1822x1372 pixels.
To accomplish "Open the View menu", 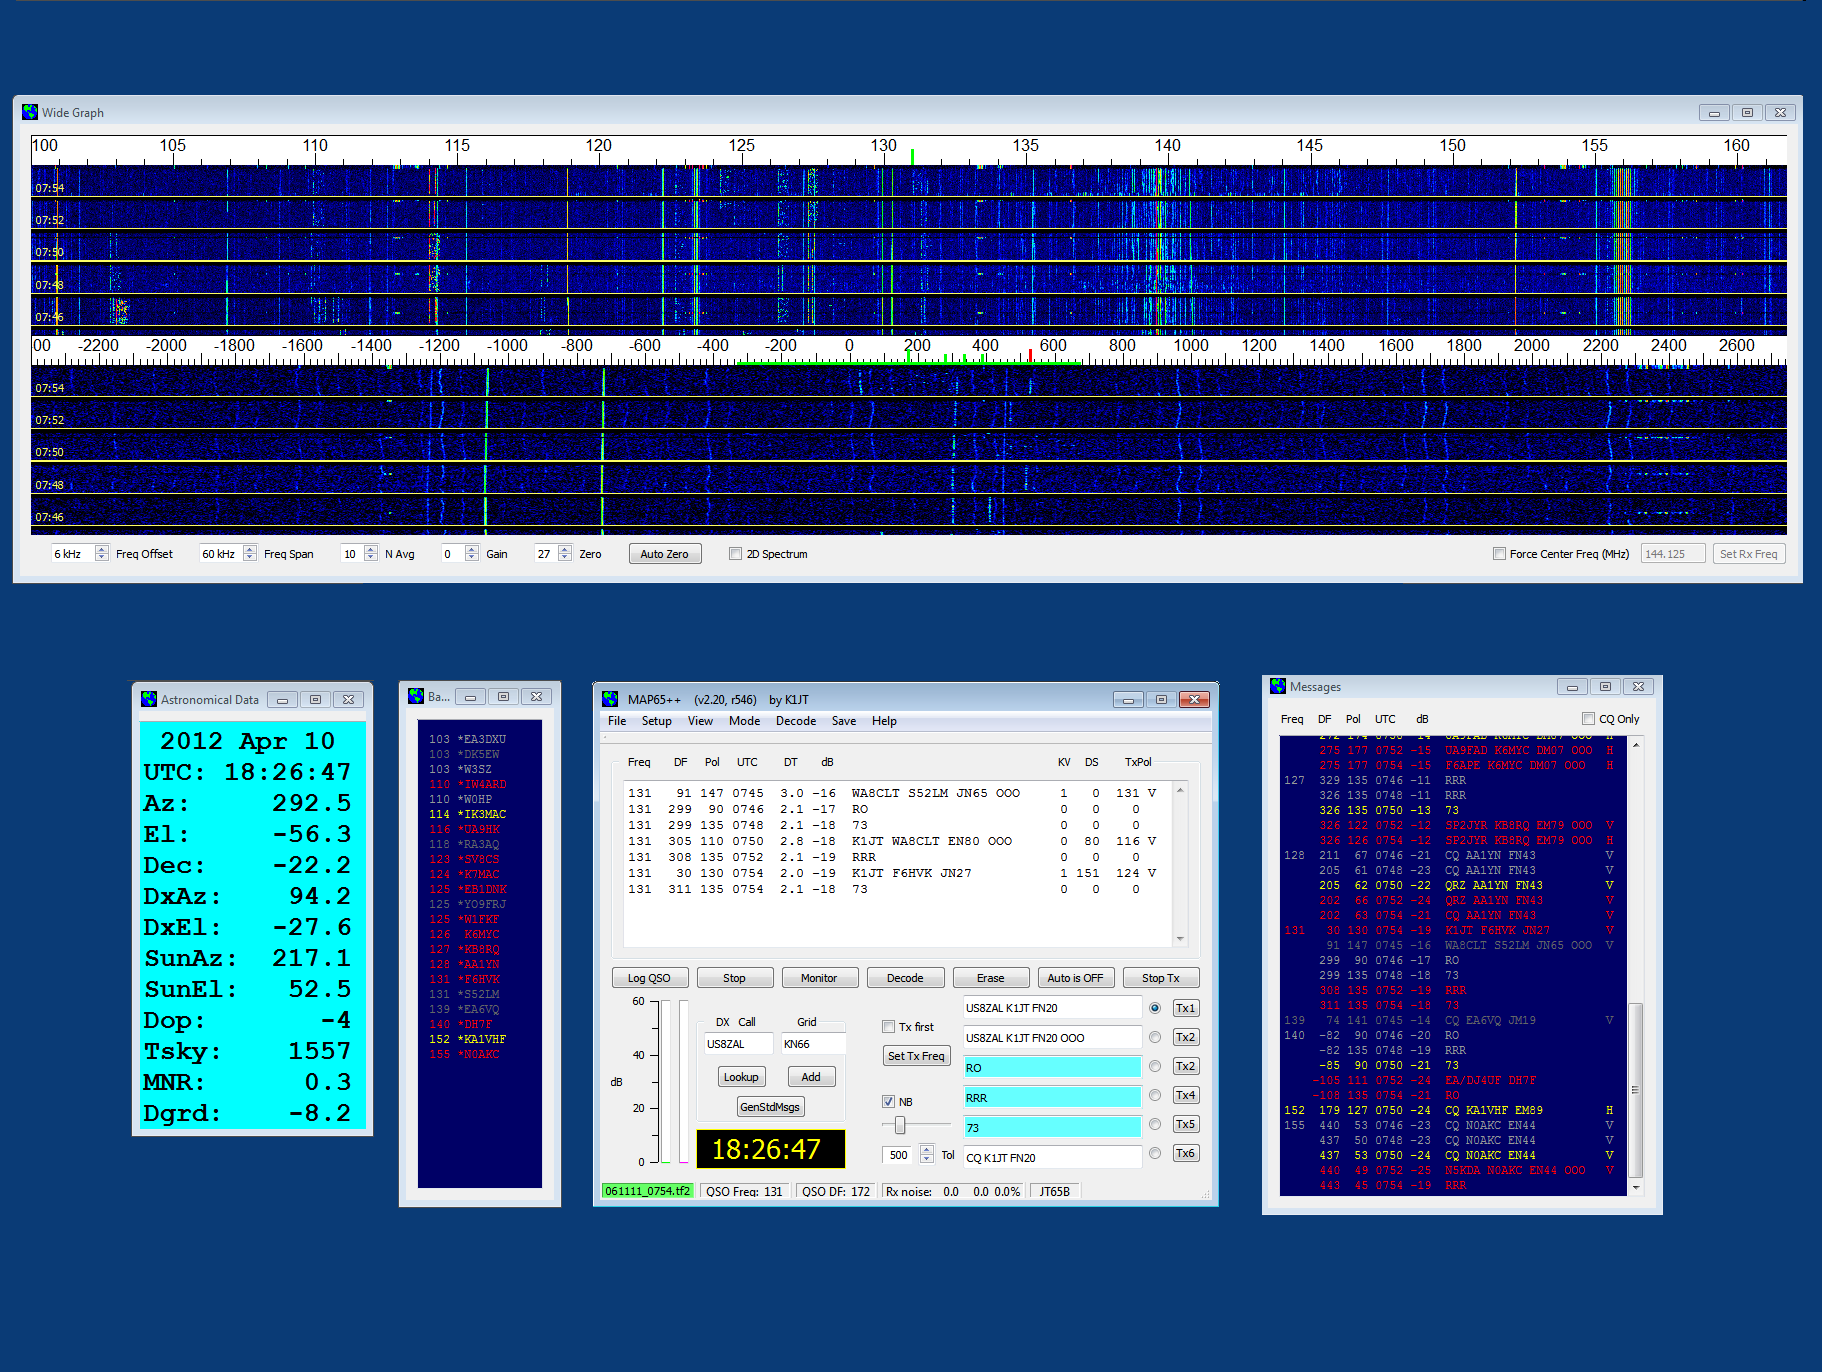I will pos(700,721).
